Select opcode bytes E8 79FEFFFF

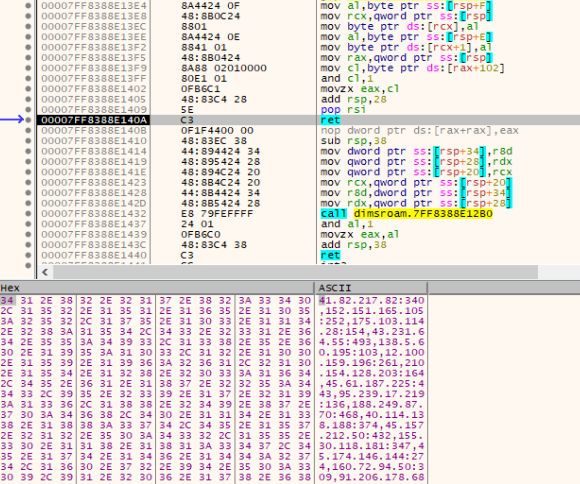pos(217,214)
